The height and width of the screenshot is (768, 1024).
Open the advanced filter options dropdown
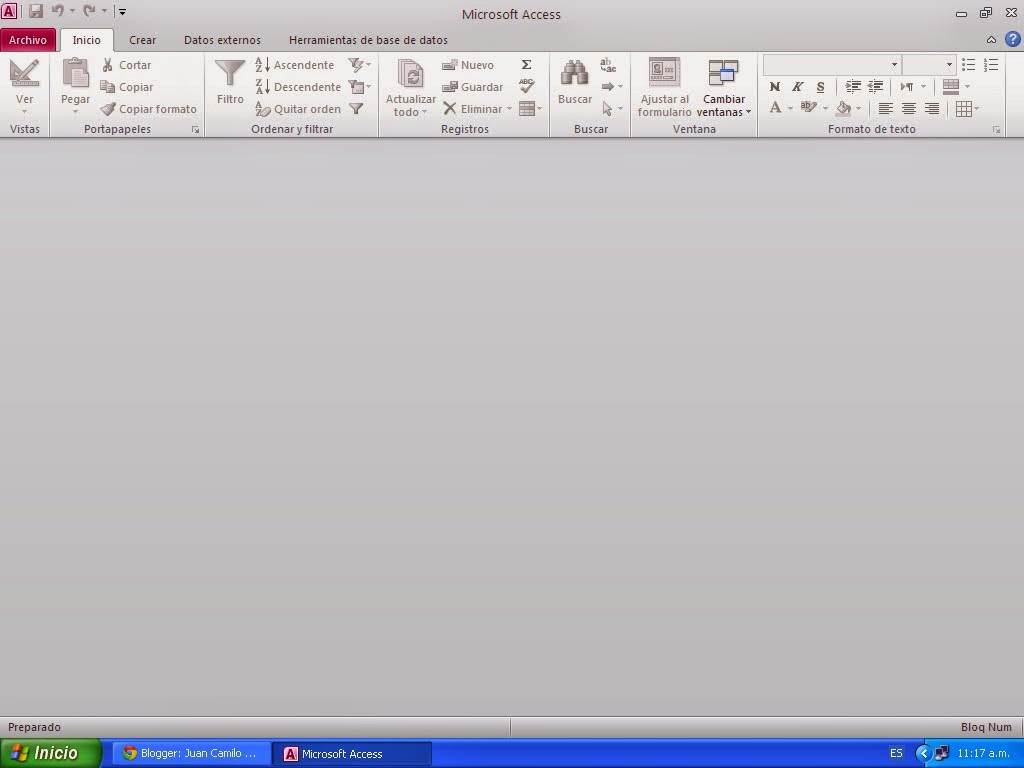(360, 87)
